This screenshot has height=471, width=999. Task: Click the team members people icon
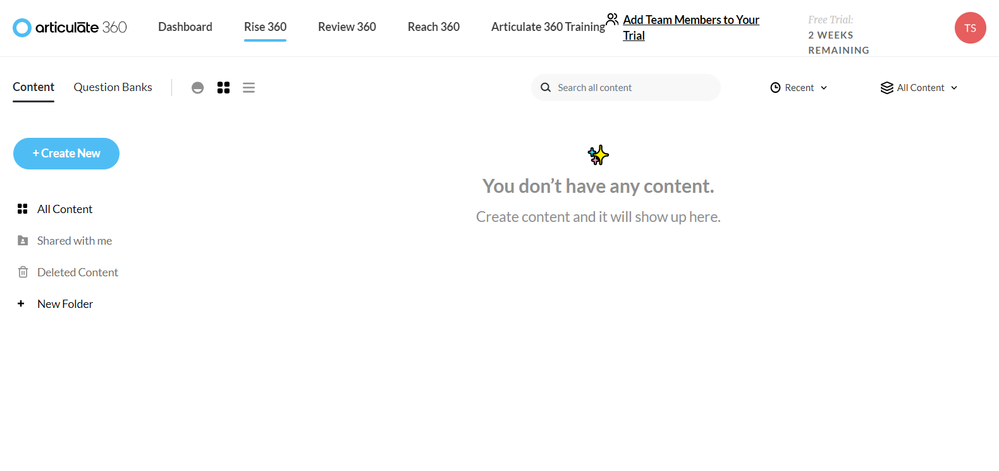click(612, 19)
